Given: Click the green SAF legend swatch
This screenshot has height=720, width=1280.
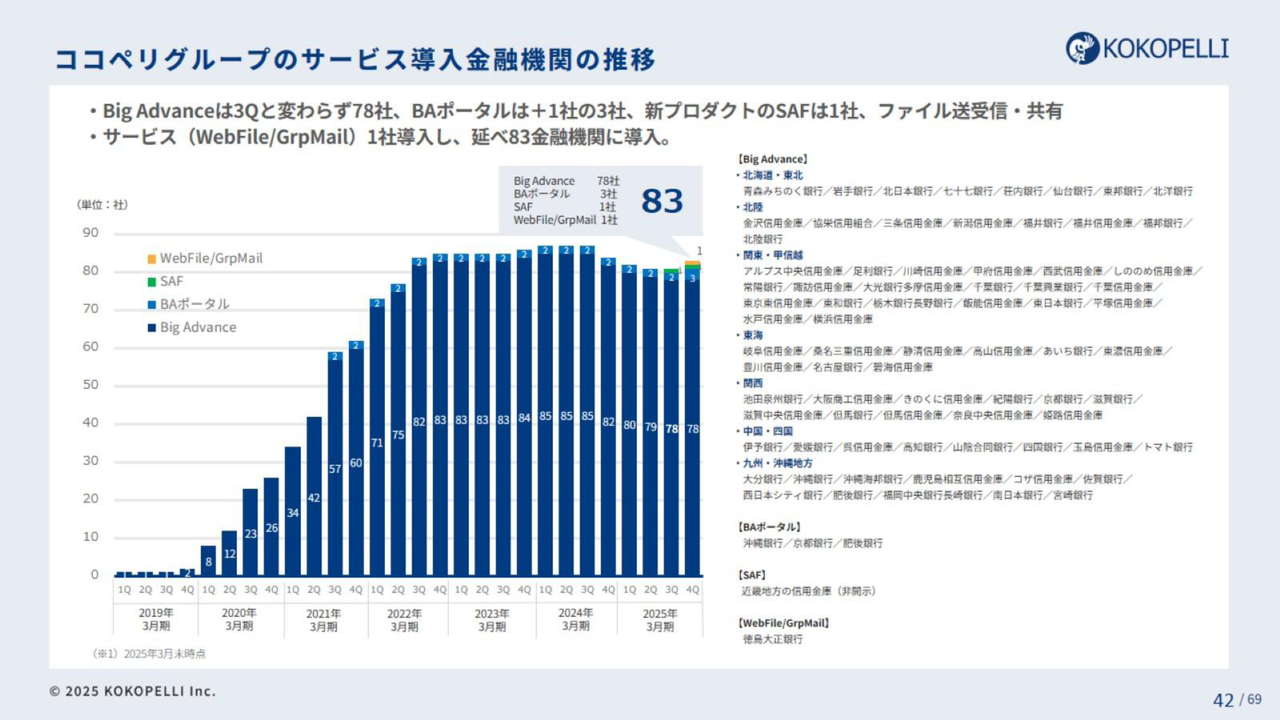Looking at the screenshot, I should [x=150, y=281].
